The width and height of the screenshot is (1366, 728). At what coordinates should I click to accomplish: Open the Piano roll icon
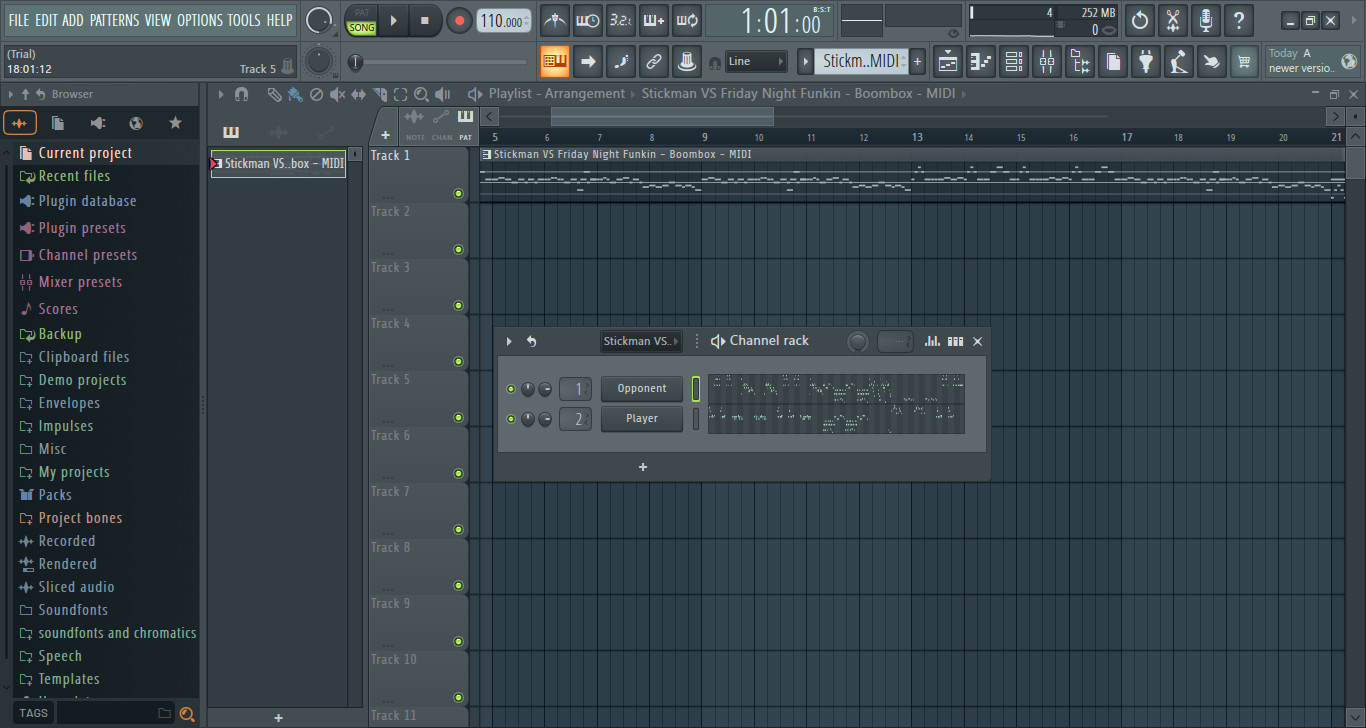pyautogui.click(x=980, y=61)
